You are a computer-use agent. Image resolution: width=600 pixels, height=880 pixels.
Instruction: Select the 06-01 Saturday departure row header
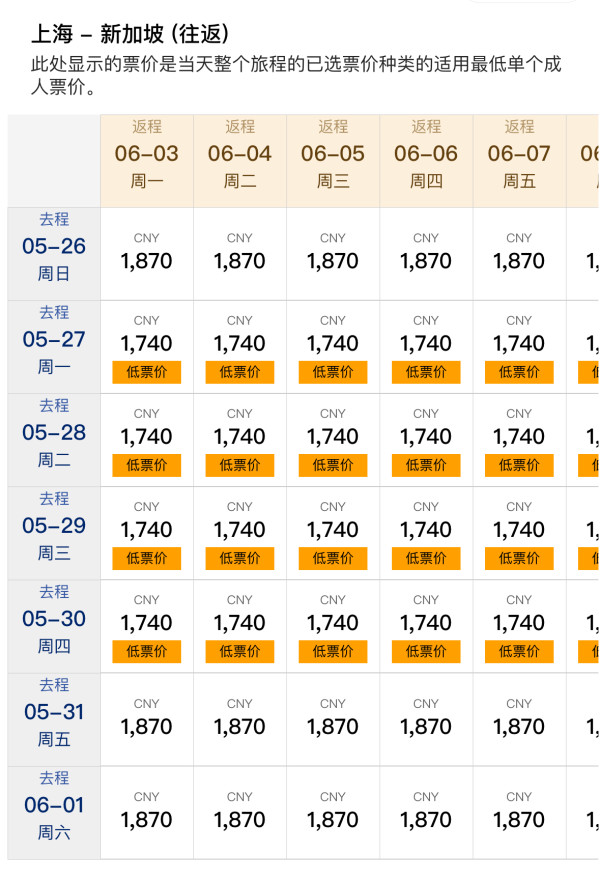coord(54,813)
